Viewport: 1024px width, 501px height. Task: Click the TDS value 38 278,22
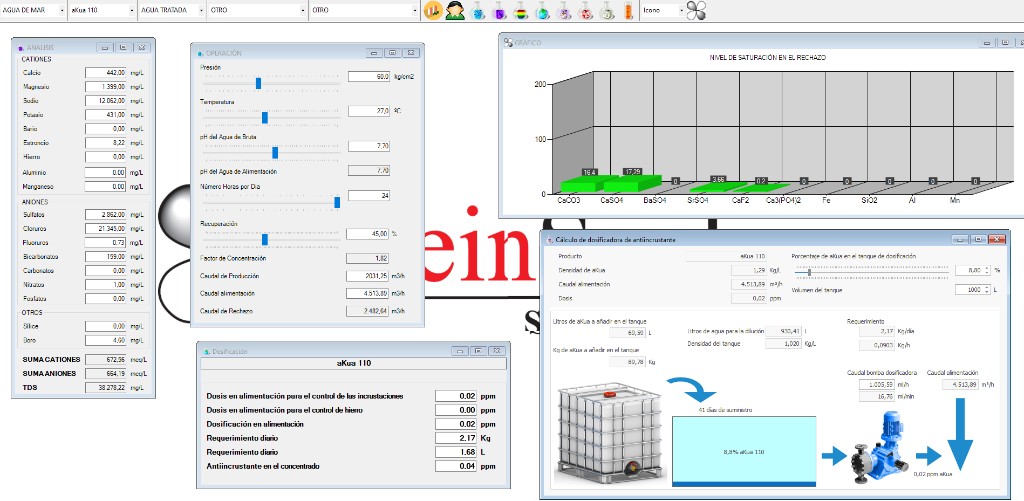tap(105, 387)
